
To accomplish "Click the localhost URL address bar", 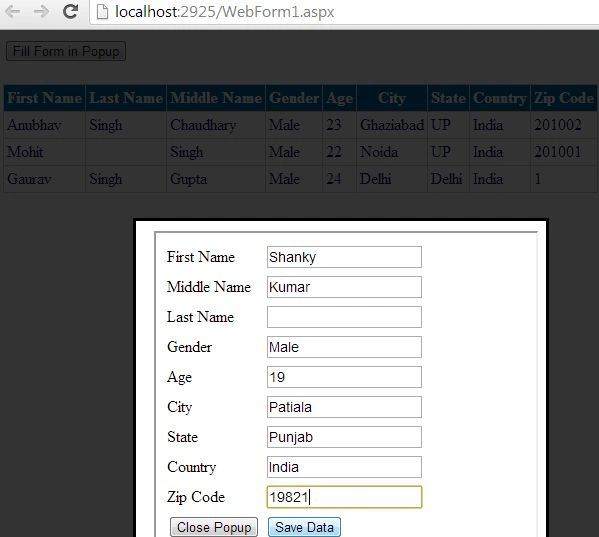I will pos(344,12).
